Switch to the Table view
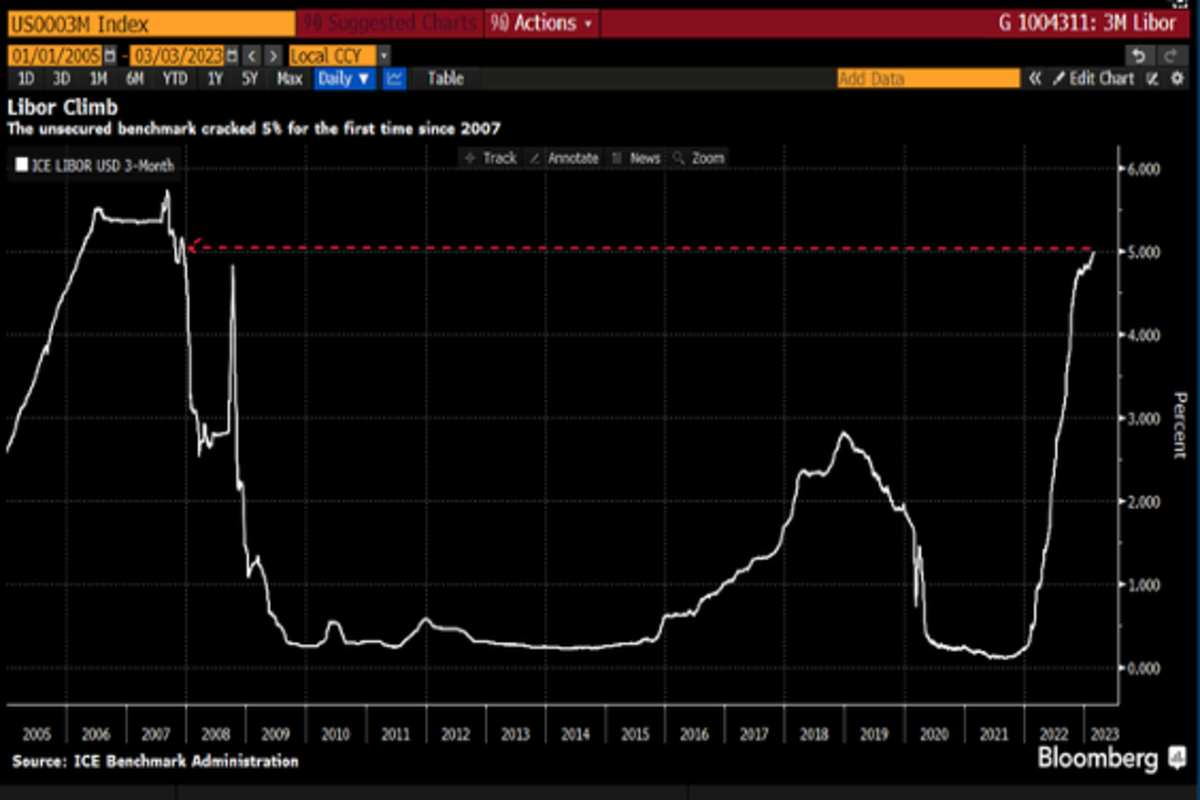 click(x=445, y=78)
